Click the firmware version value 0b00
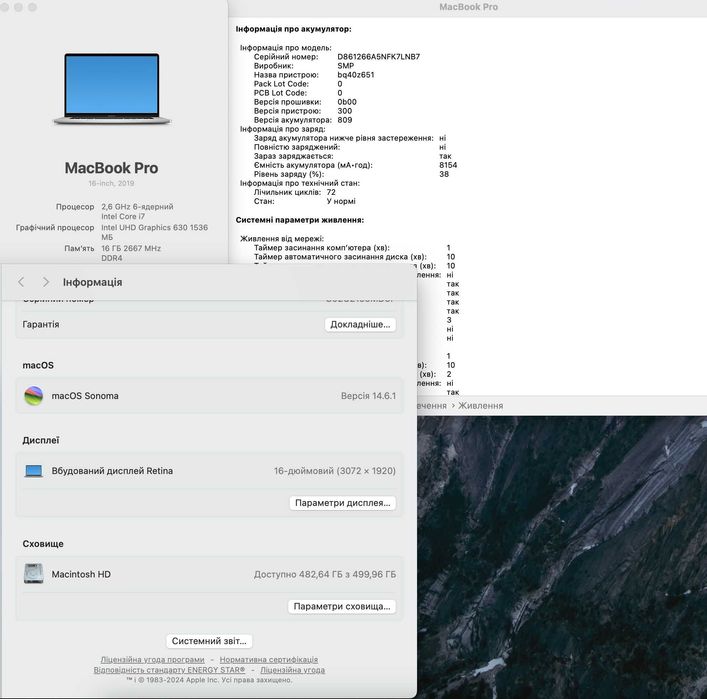This screenshot has width=707, height=699. (x=347, y=102)
